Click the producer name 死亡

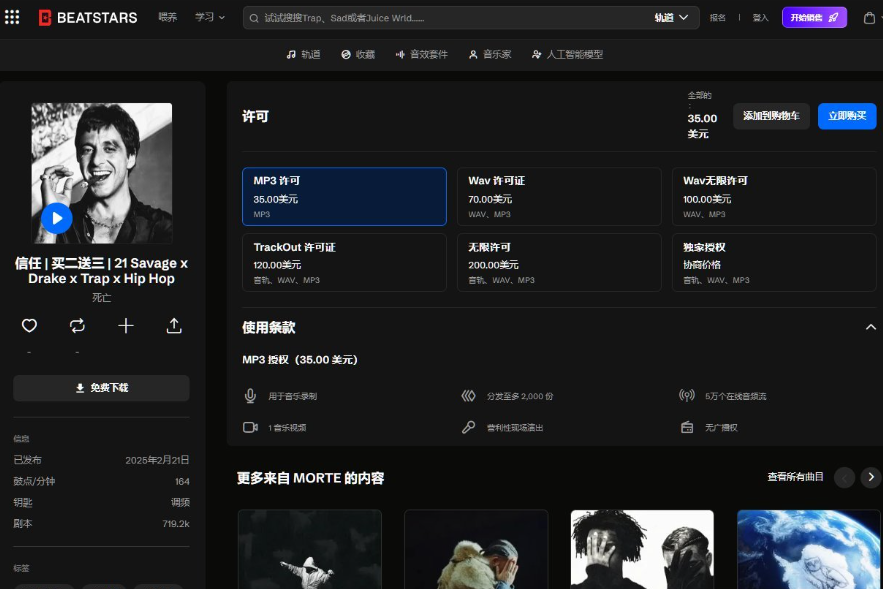(x=101, y=297)
